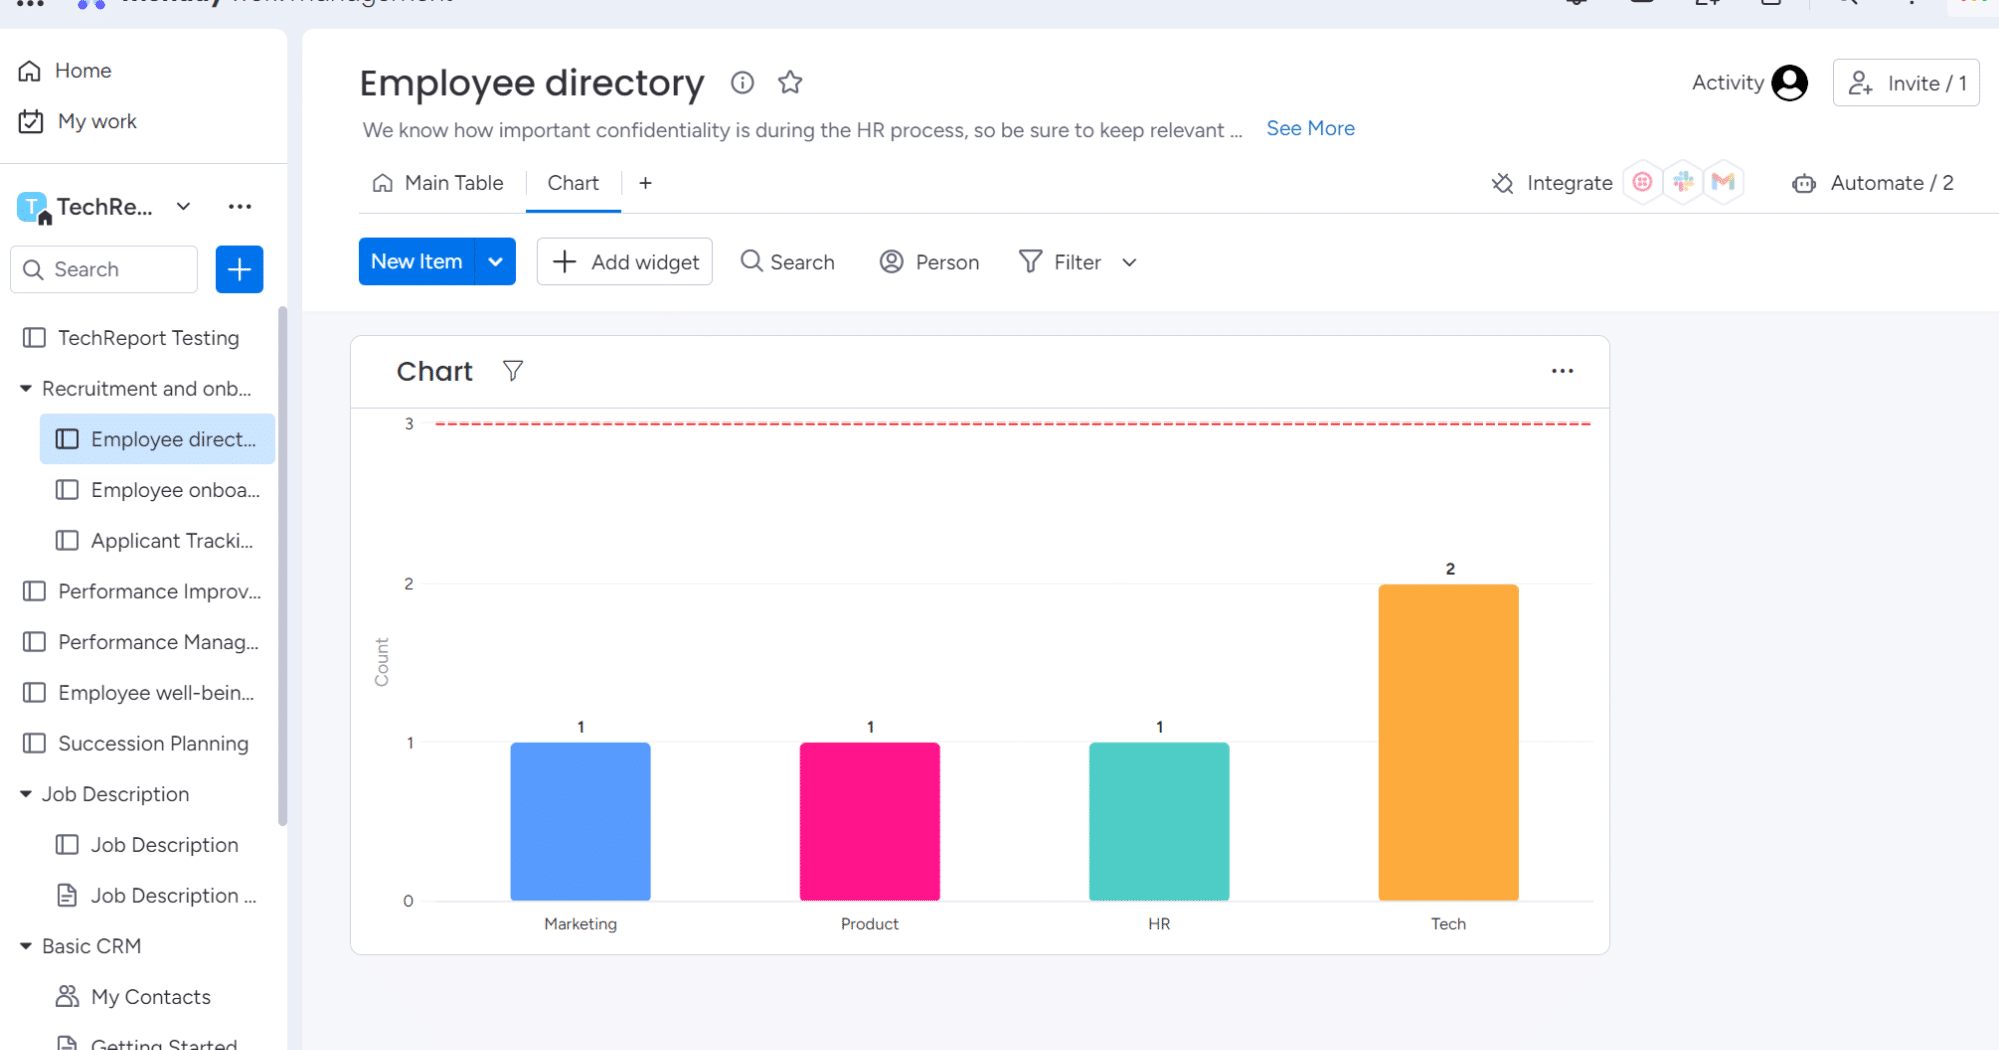
Task: Open Employee onboa... board
Action: tap(157, 490)
